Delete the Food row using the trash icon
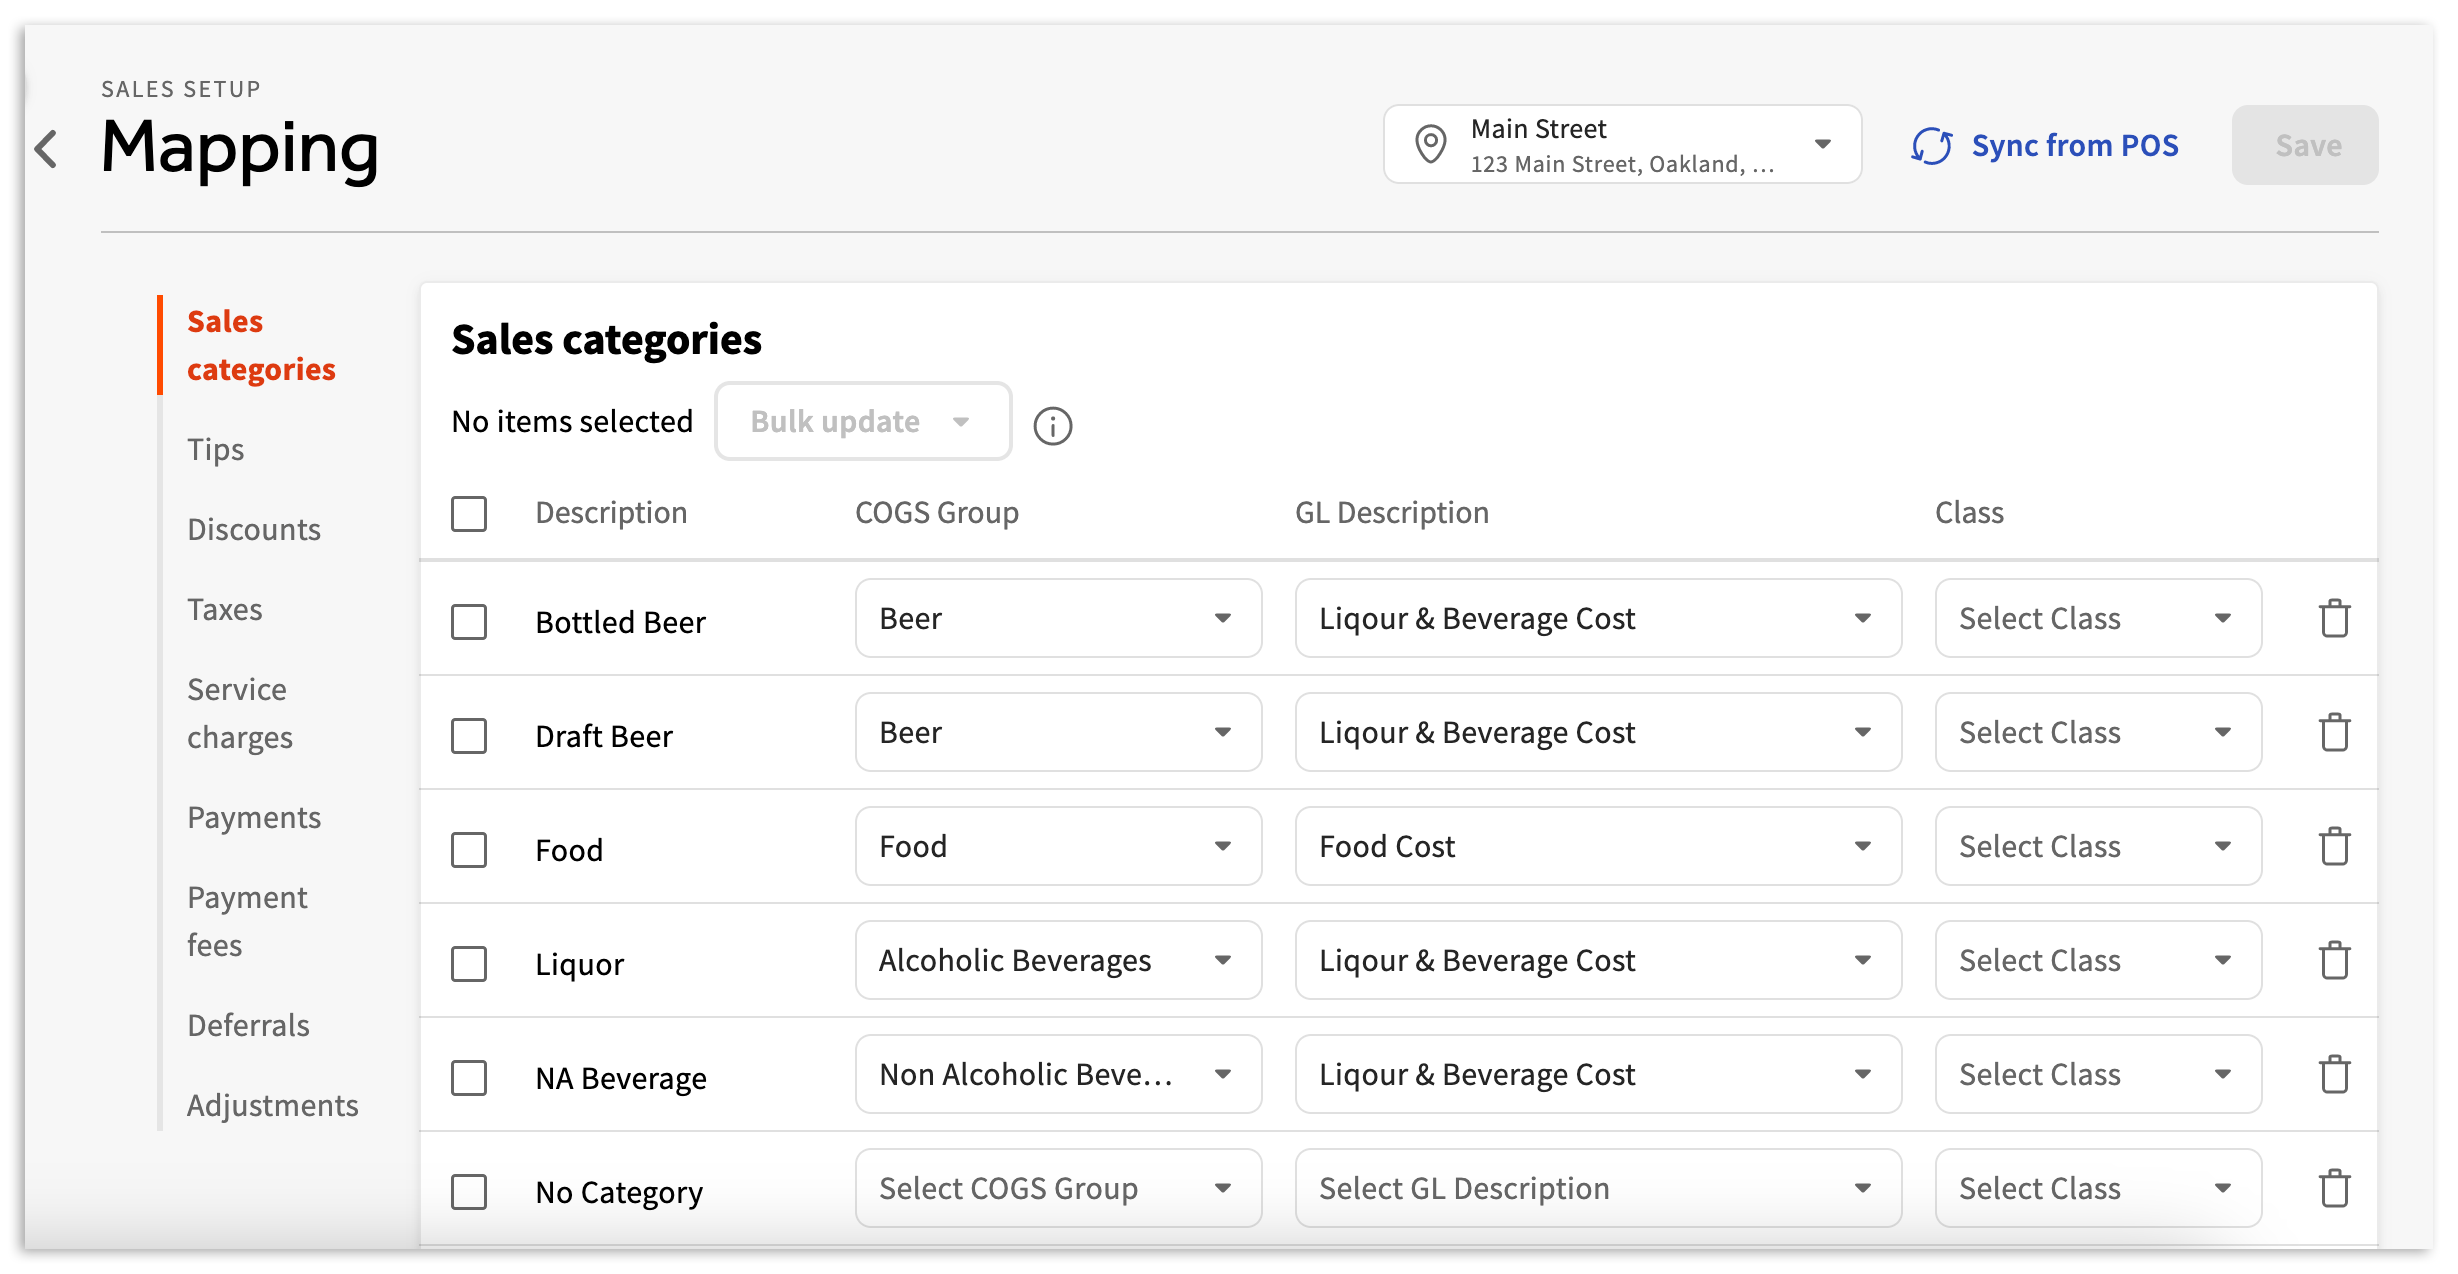The width and height of the screenshot is (2458, 1274). point(2335,846)
